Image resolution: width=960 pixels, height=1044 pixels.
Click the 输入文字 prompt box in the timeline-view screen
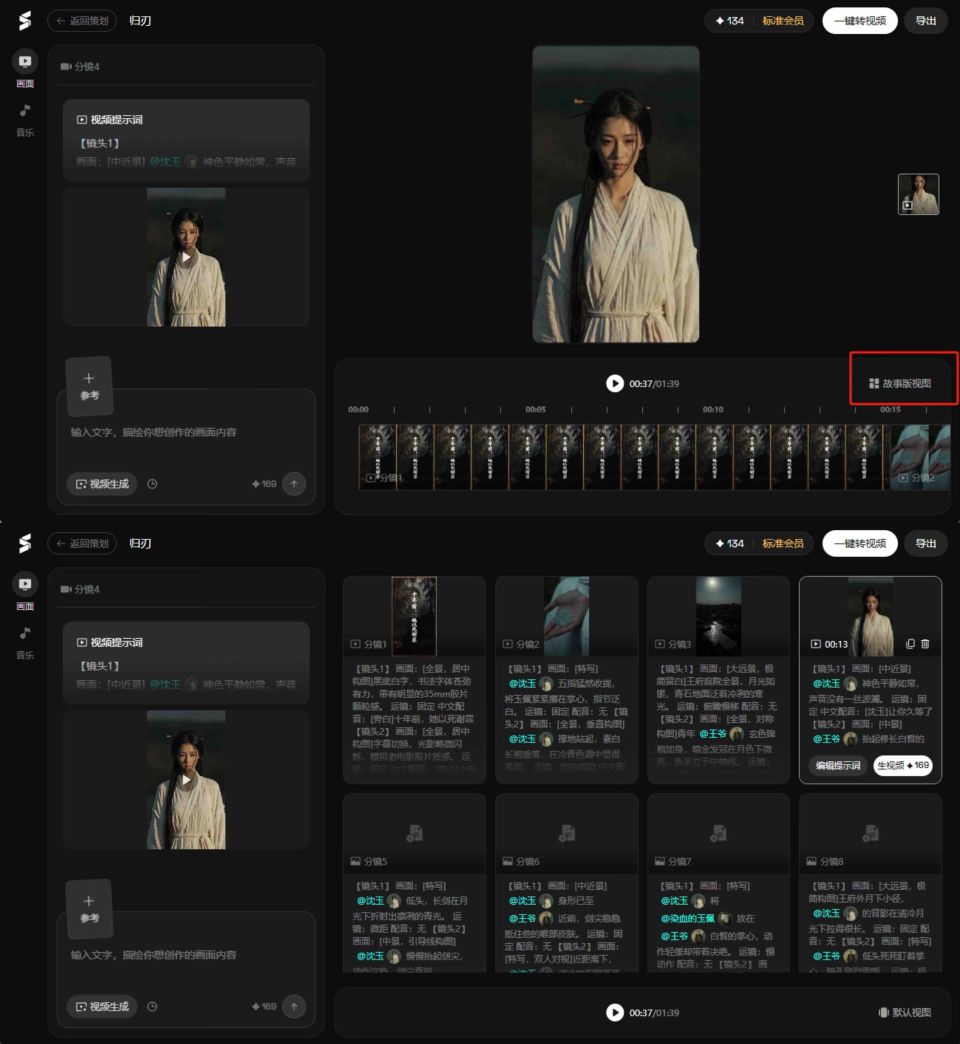186,433
